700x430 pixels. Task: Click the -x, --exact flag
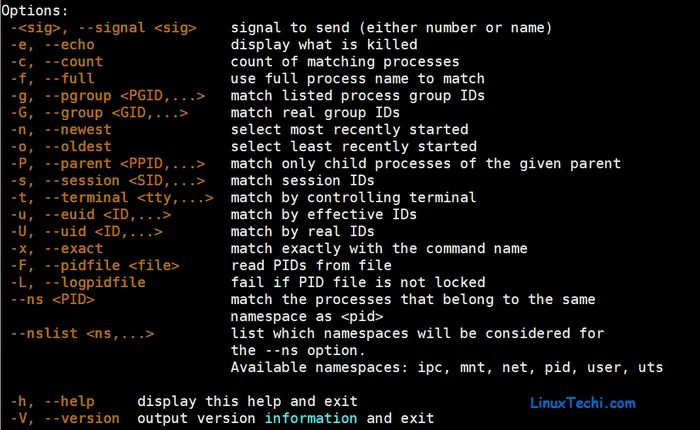coord(57,248)
